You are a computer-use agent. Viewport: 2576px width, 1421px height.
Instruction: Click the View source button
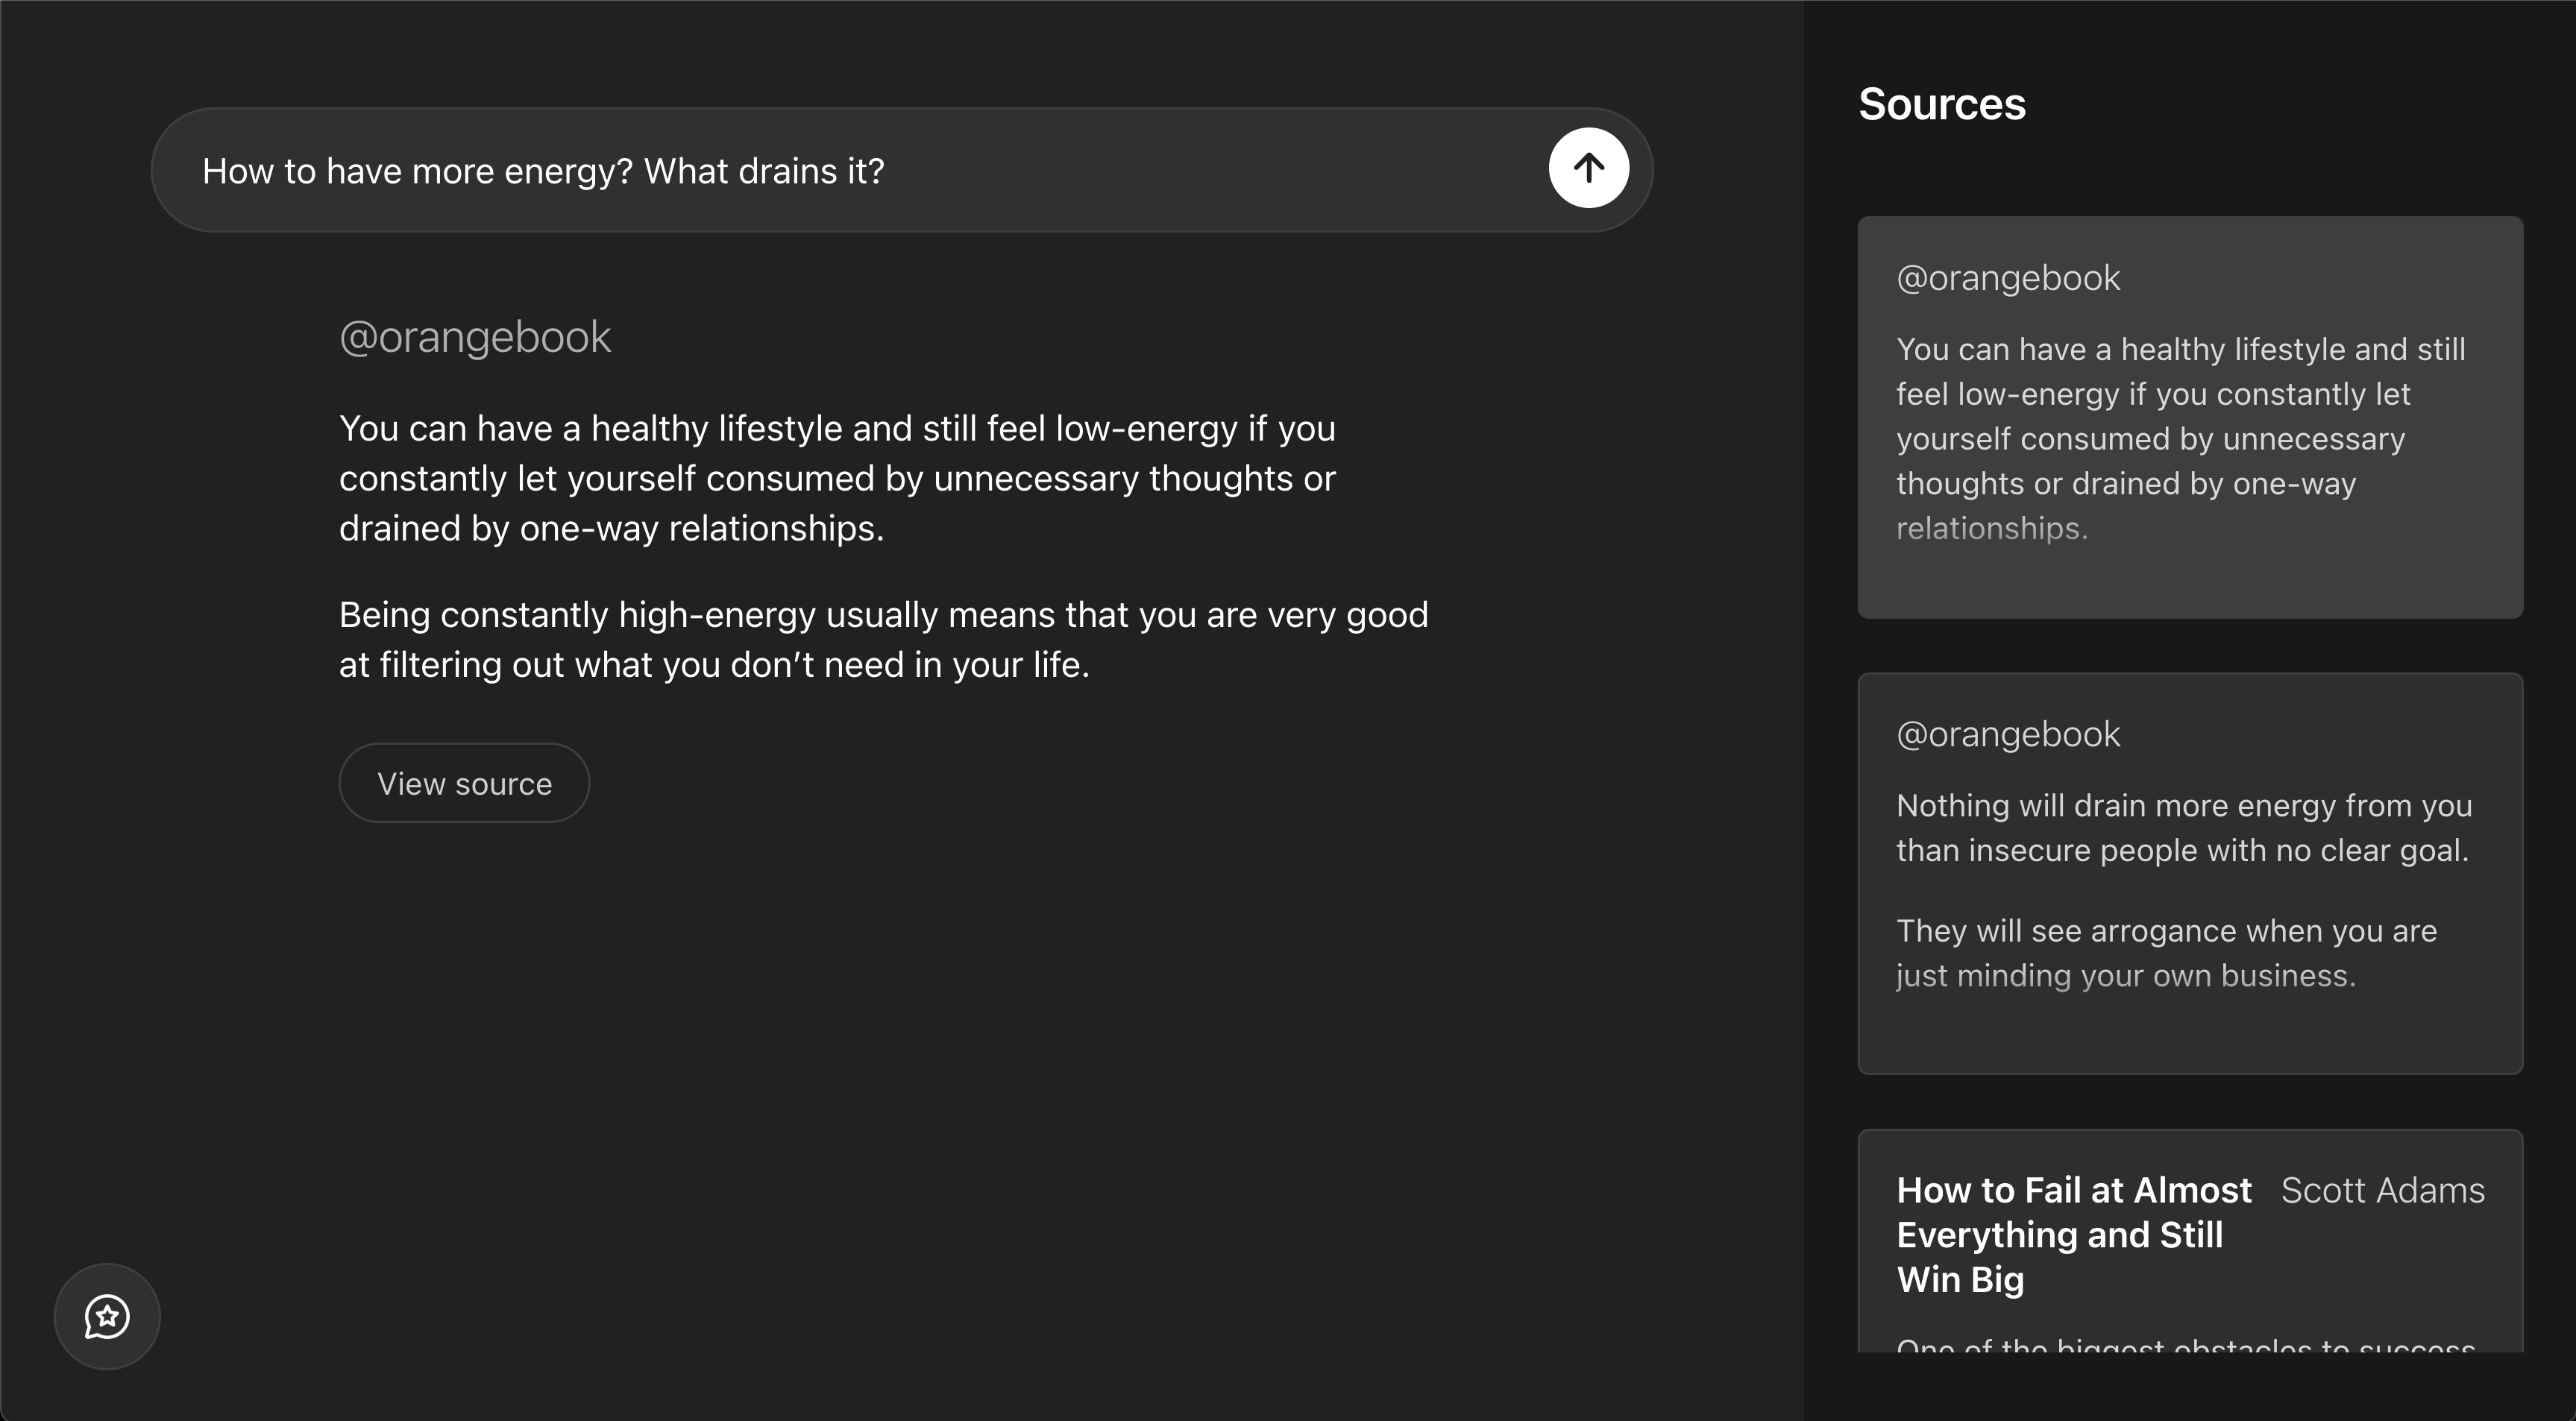(464, 783)
